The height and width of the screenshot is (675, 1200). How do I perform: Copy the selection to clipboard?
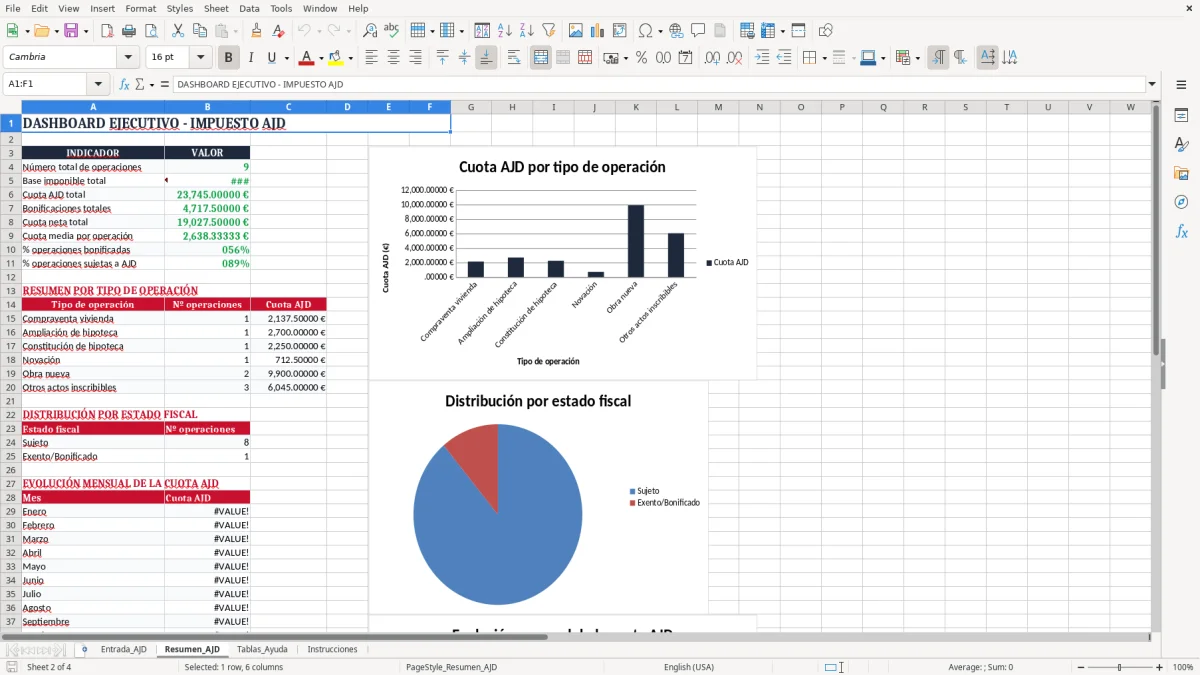199,31
